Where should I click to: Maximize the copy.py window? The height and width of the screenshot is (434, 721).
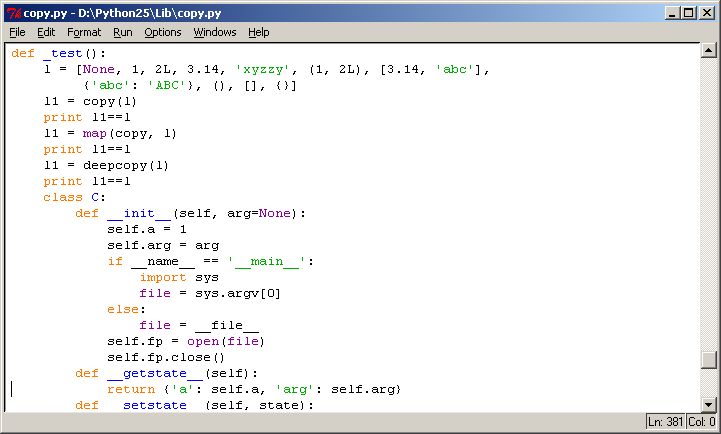point(688,13)
